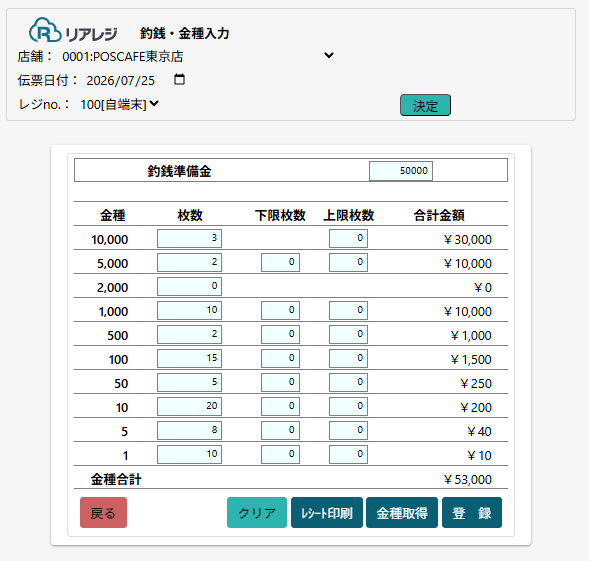This screenshot has height=561, width=589.
Task: Click the レシート印刷 print button
Action: pyautogui.click(x=327, y=513)
